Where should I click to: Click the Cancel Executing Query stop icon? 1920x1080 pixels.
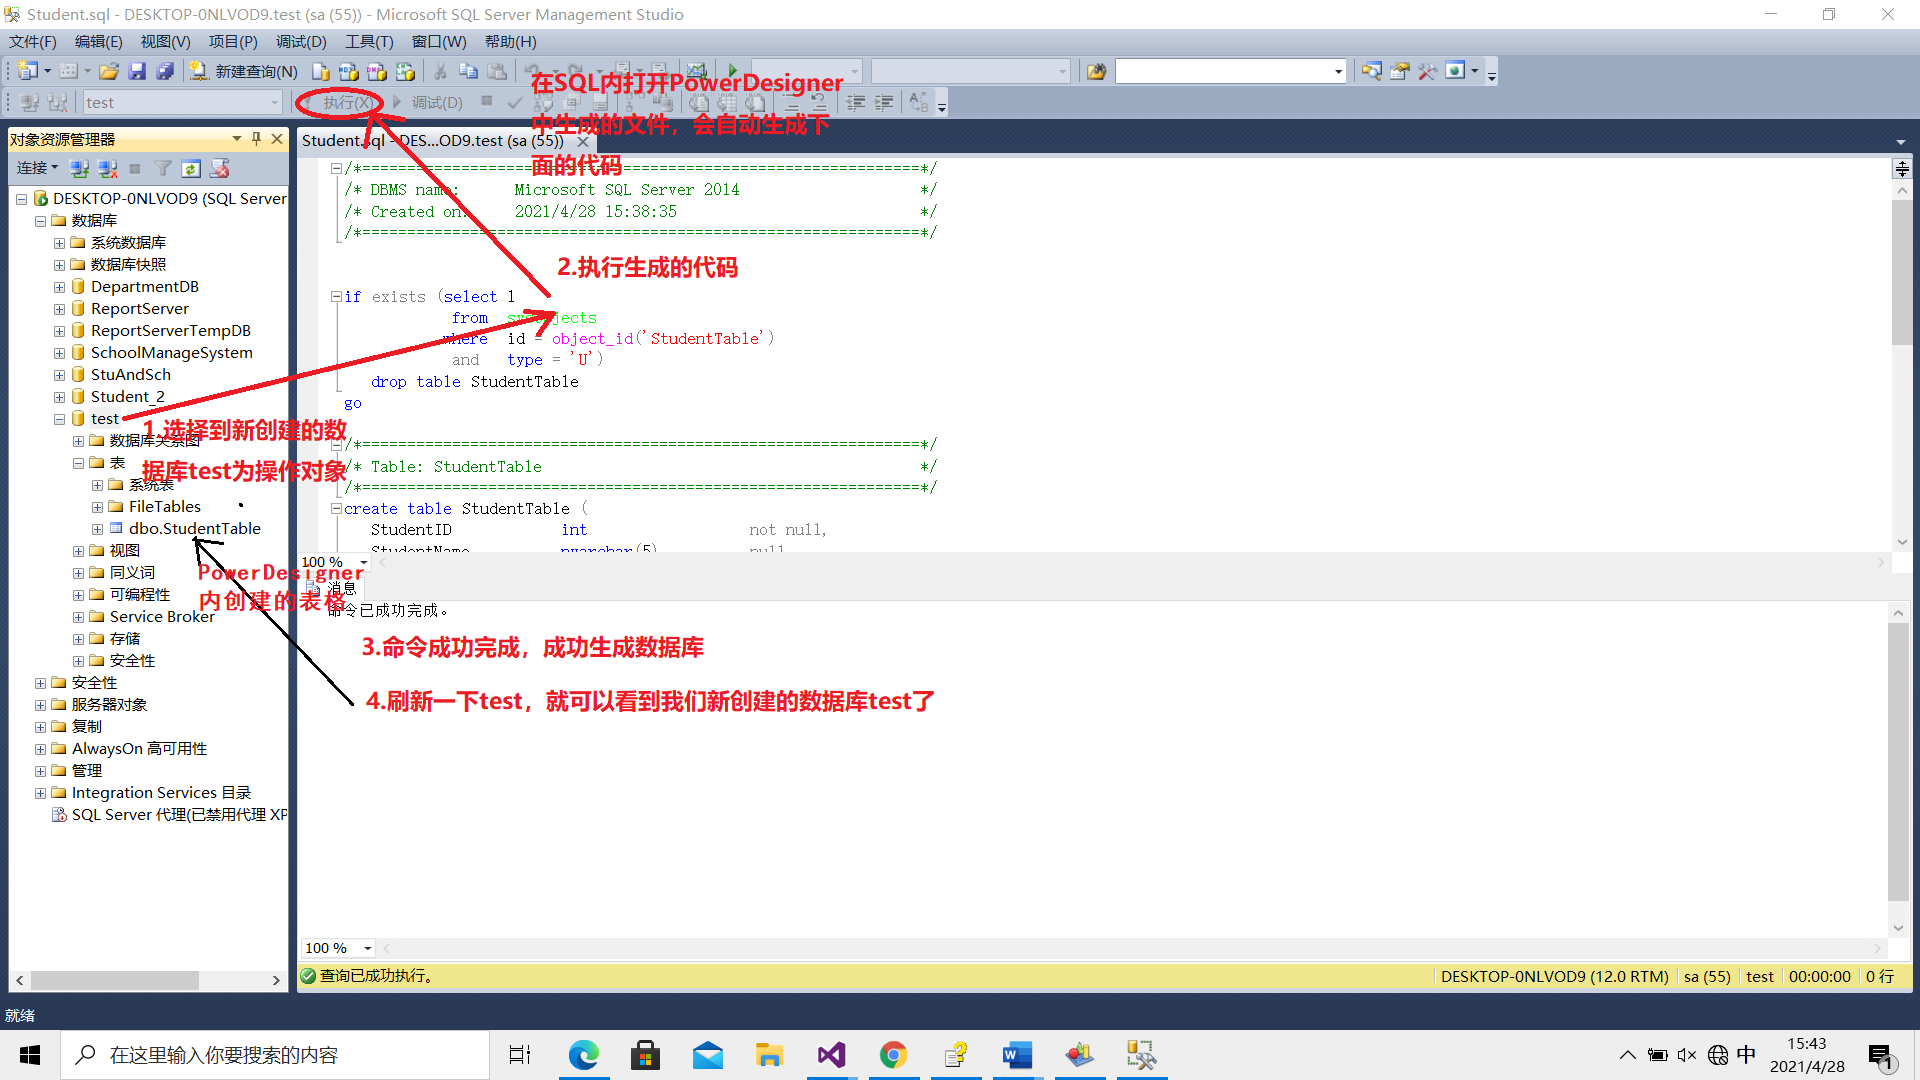click(x=487, y=101)
